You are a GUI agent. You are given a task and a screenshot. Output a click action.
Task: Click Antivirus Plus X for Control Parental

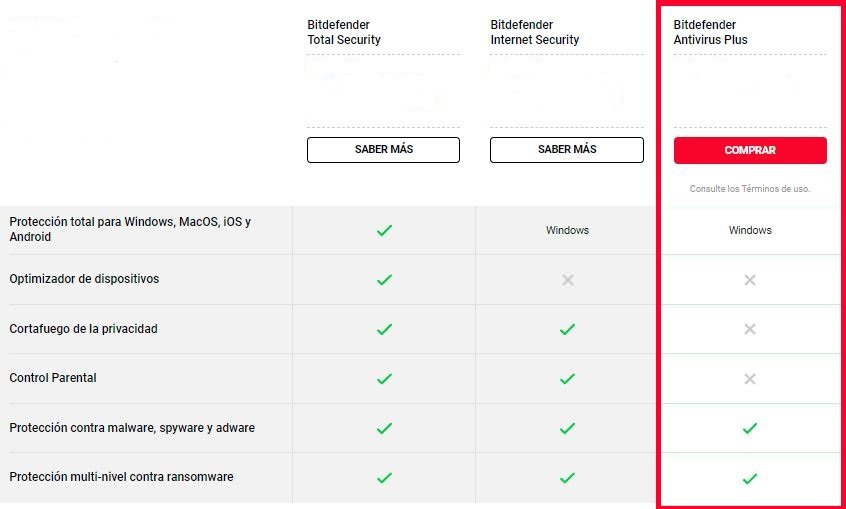(750, 379)
